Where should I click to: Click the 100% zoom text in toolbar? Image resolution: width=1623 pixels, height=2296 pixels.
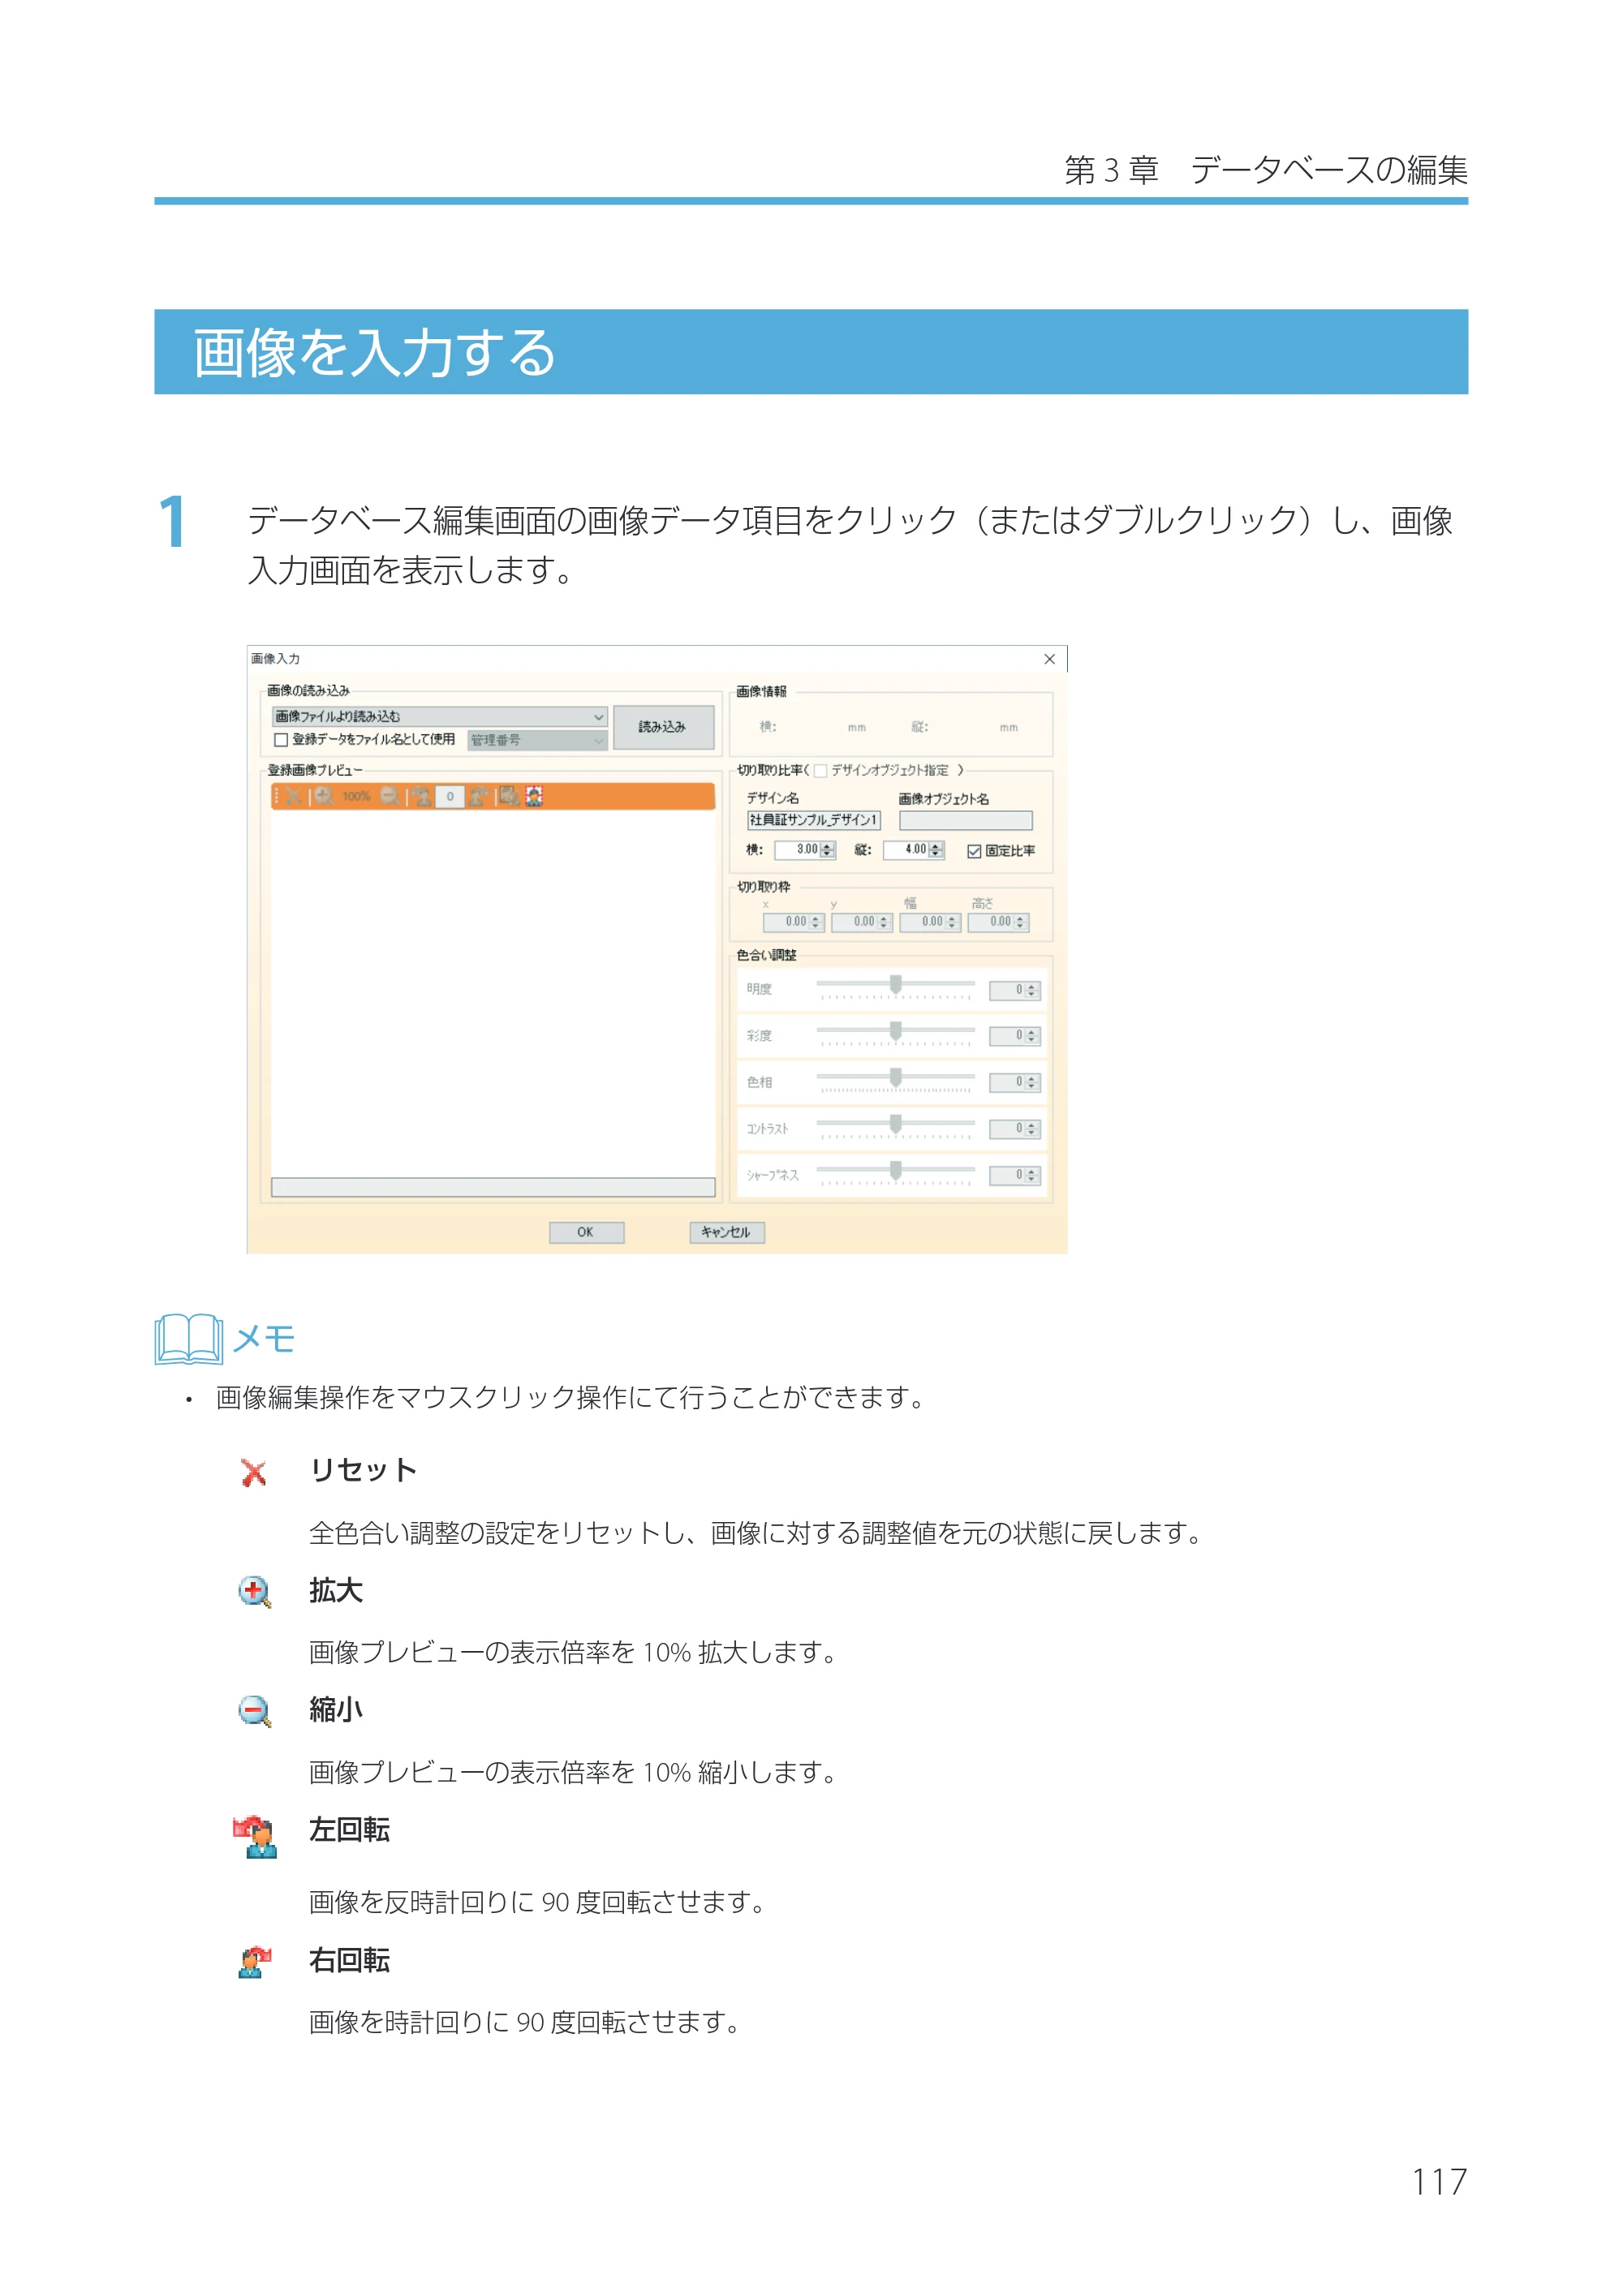pyautogui.click(x=356, y=797)
